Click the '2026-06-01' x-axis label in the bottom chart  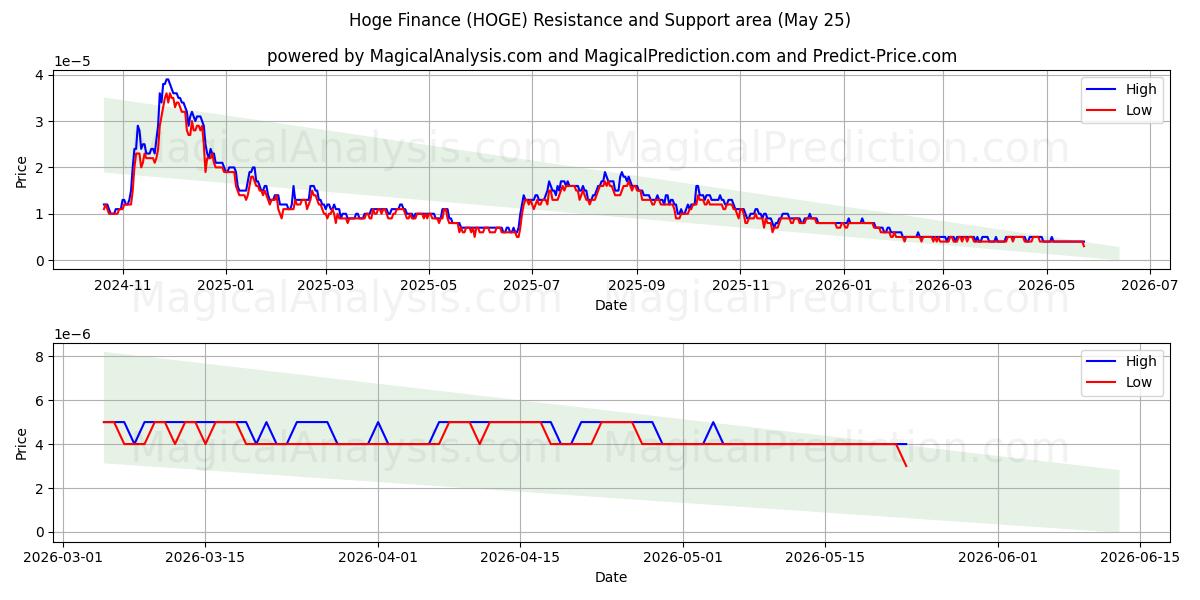coord(998,557)
